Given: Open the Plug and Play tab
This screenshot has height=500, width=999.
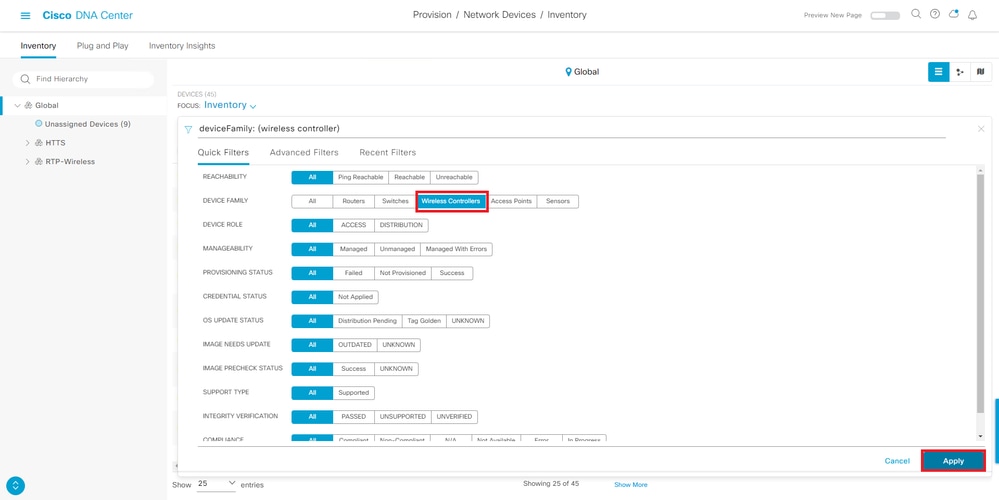Looking at the screenshot, I should (x=103, y=46).
